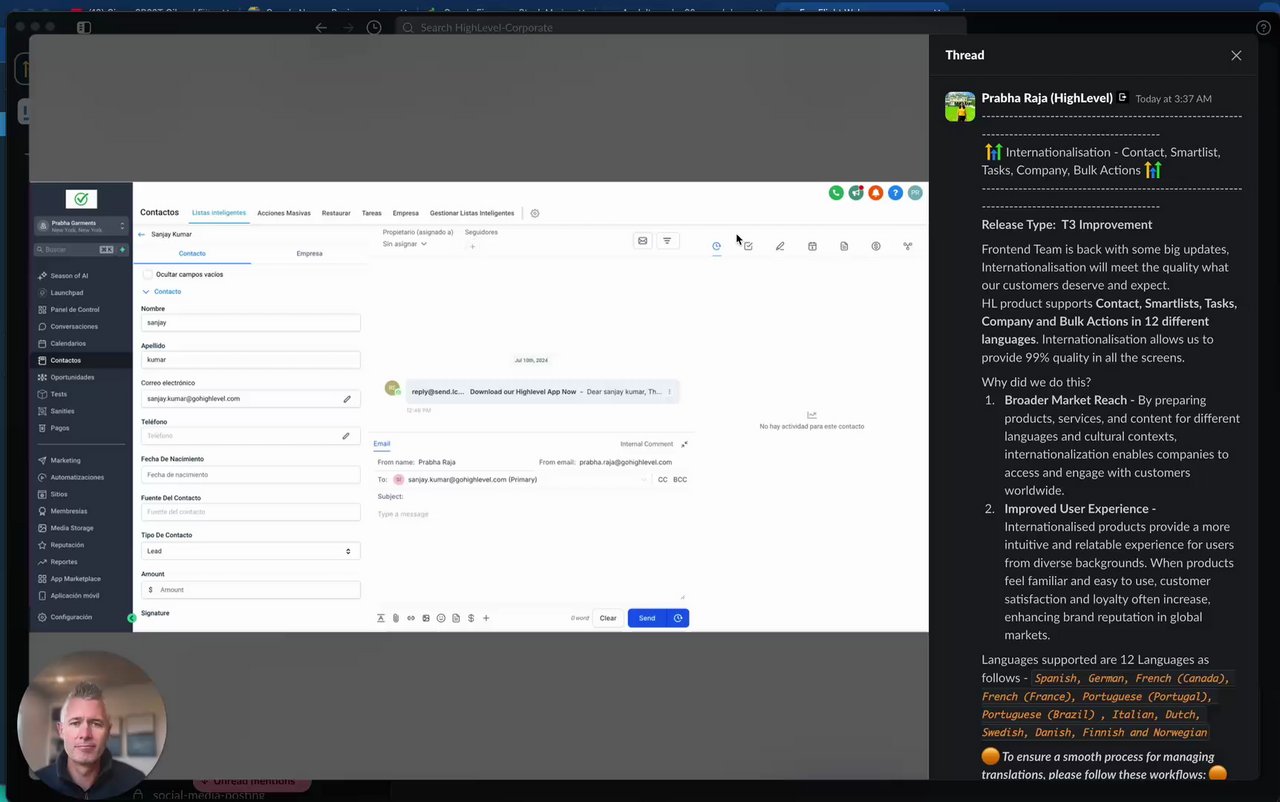Screen dimensions: 1280x802
Task: Select the Empresa tab under Sanjay Kumar
Action: (310, 254)
